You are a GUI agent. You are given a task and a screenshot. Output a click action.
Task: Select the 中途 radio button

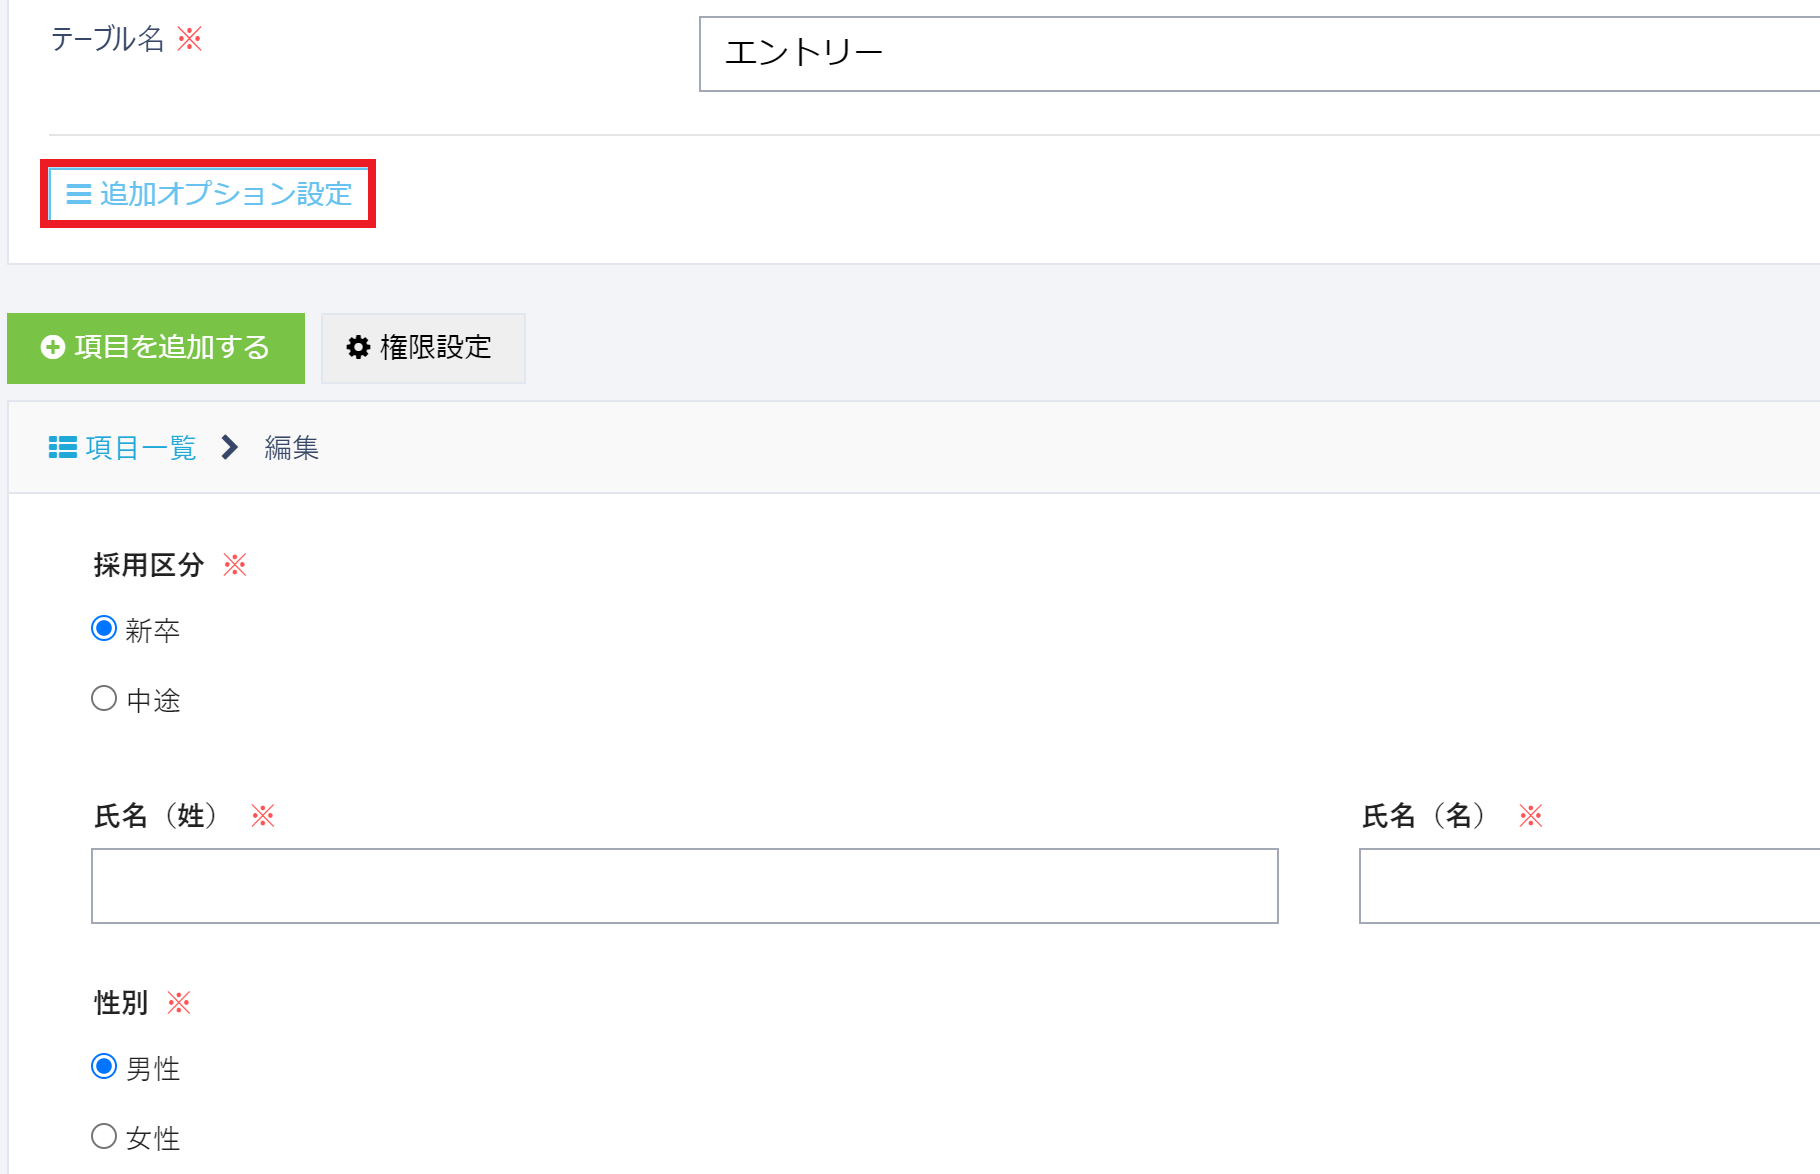pos(104,698)
